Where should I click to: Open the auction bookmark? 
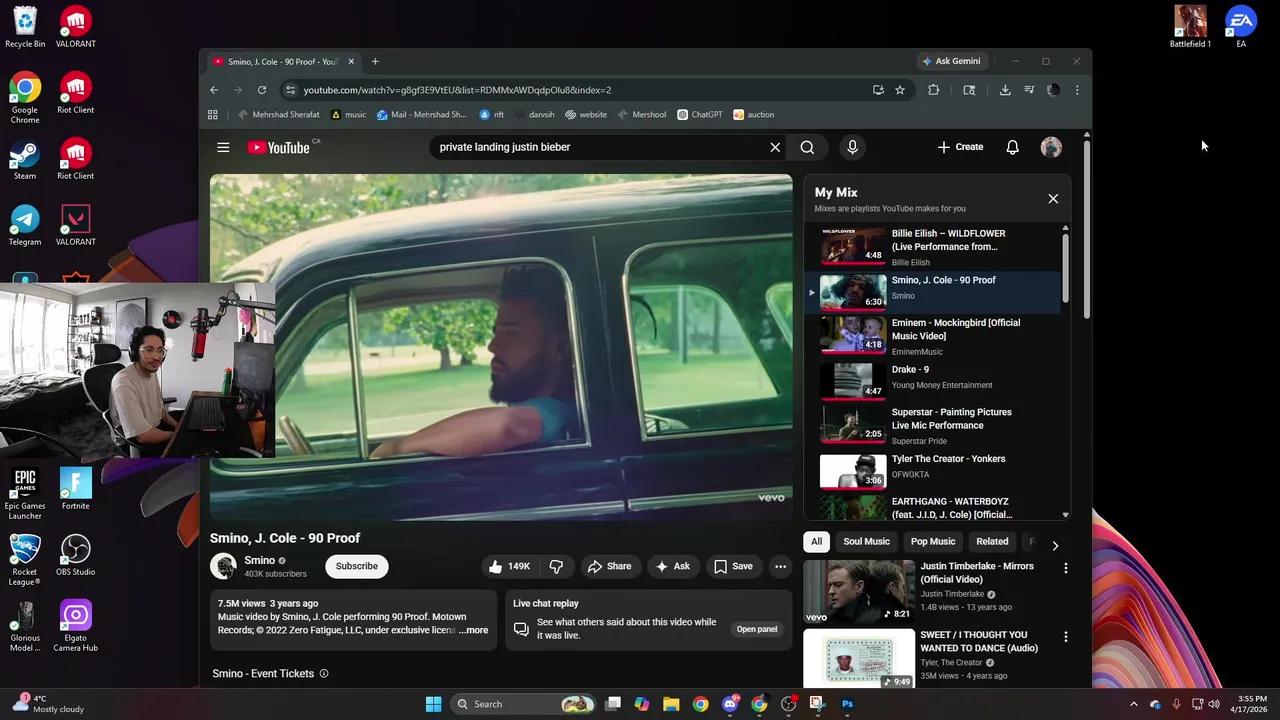coord(754,115)
